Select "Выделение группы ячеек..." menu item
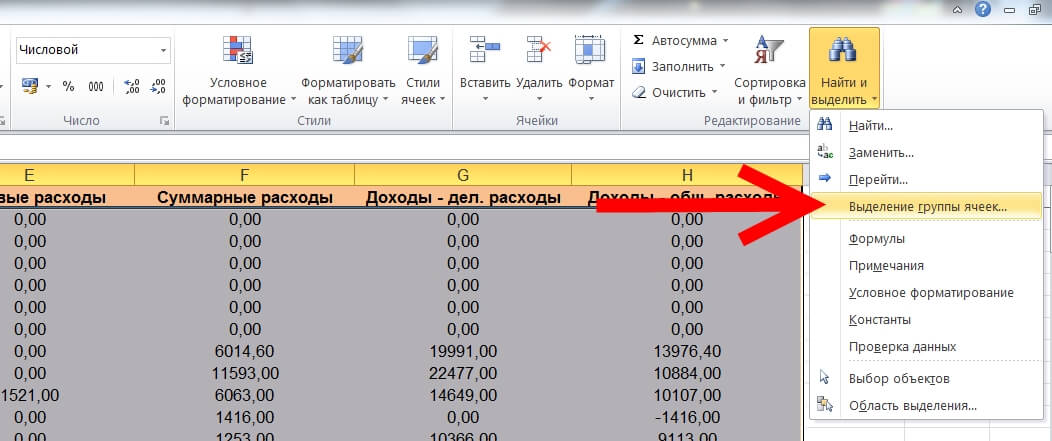The width and height of the screenshot is (1052, 441). [927, 207]
